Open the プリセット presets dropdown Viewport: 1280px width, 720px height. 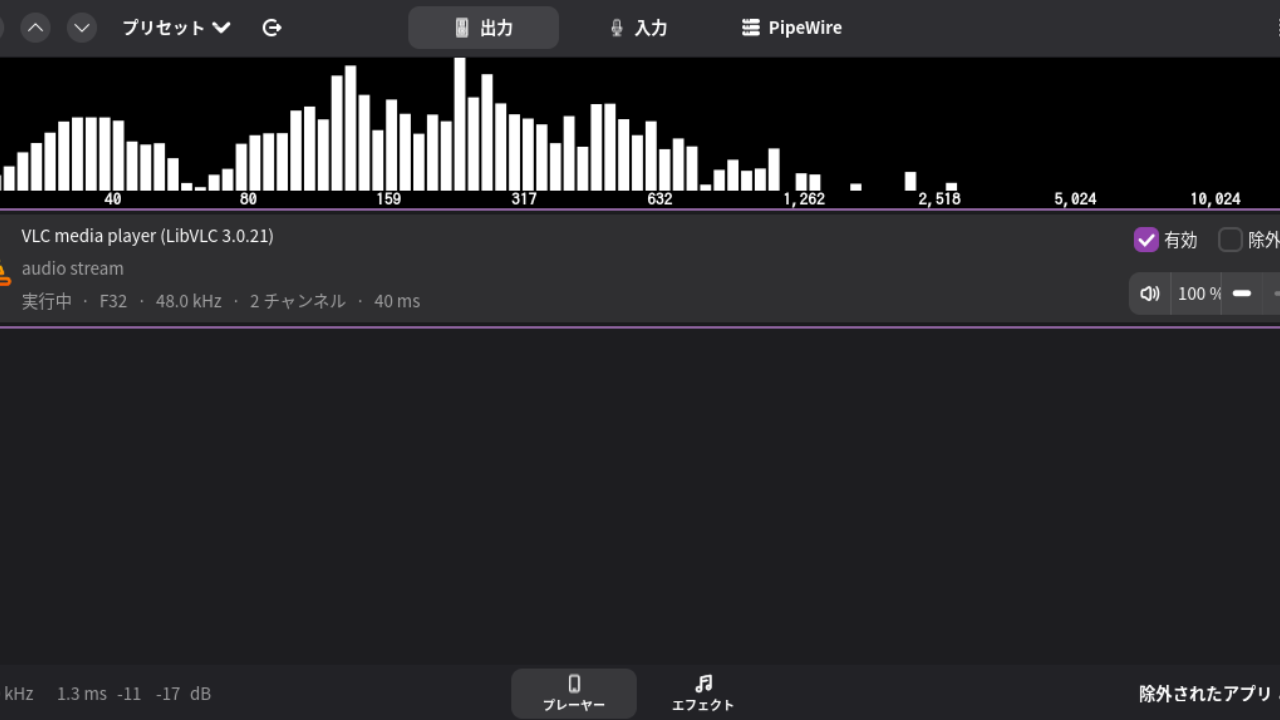pyautogui.click(x=176, y=28)
